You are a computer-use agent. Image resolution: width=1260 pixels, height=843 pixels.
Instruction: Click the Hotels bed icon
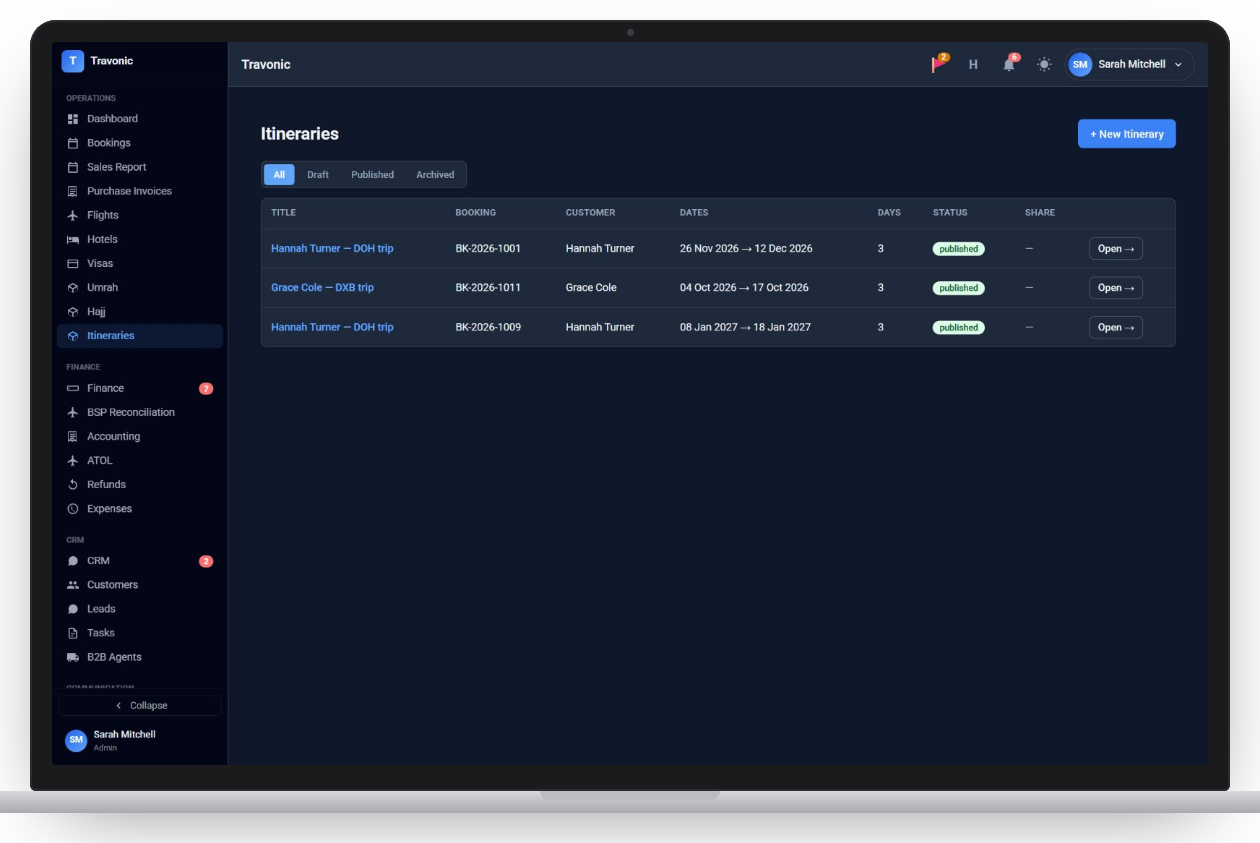[x=73, y=239]
